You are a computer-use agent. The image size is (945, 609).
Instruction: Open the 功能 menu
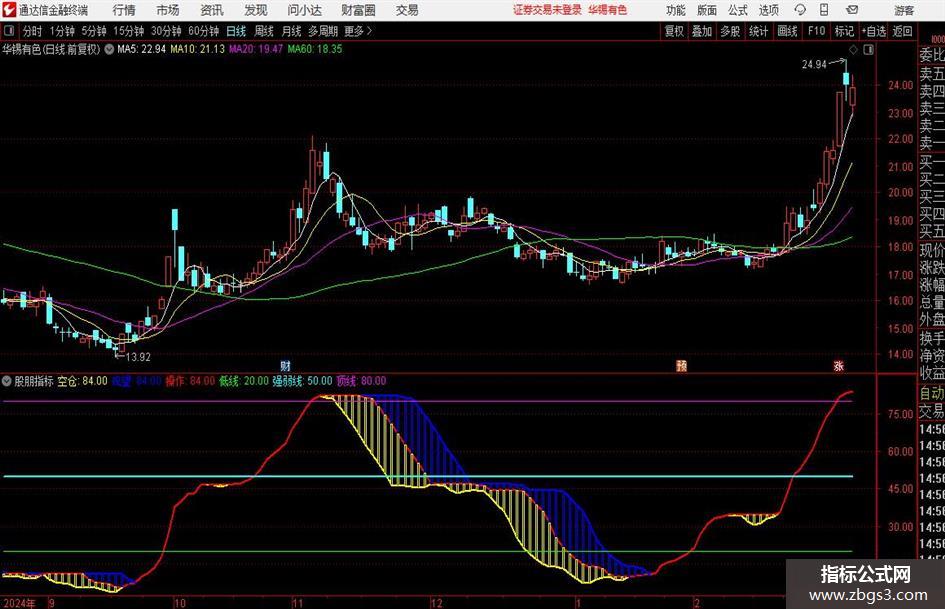pyautogui.click(x=676, y=10)
